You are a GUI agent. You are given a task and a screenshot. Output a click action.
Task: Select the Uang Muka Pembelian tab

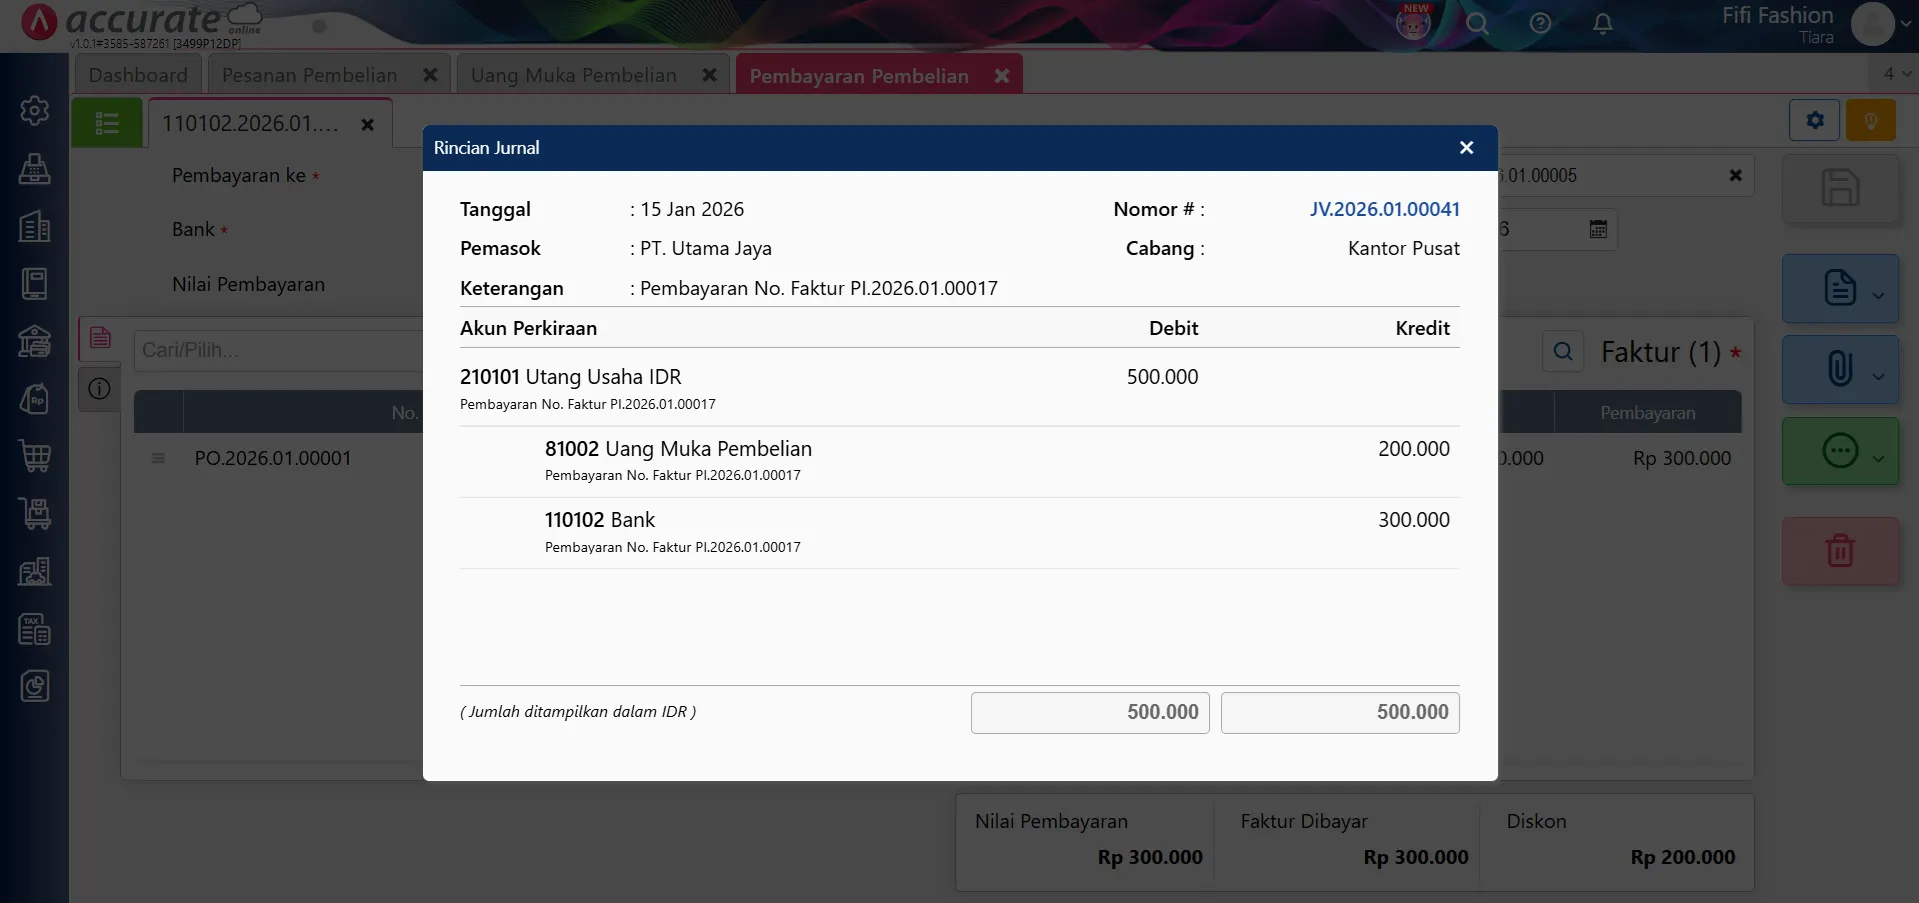click(x=573, y=75)
